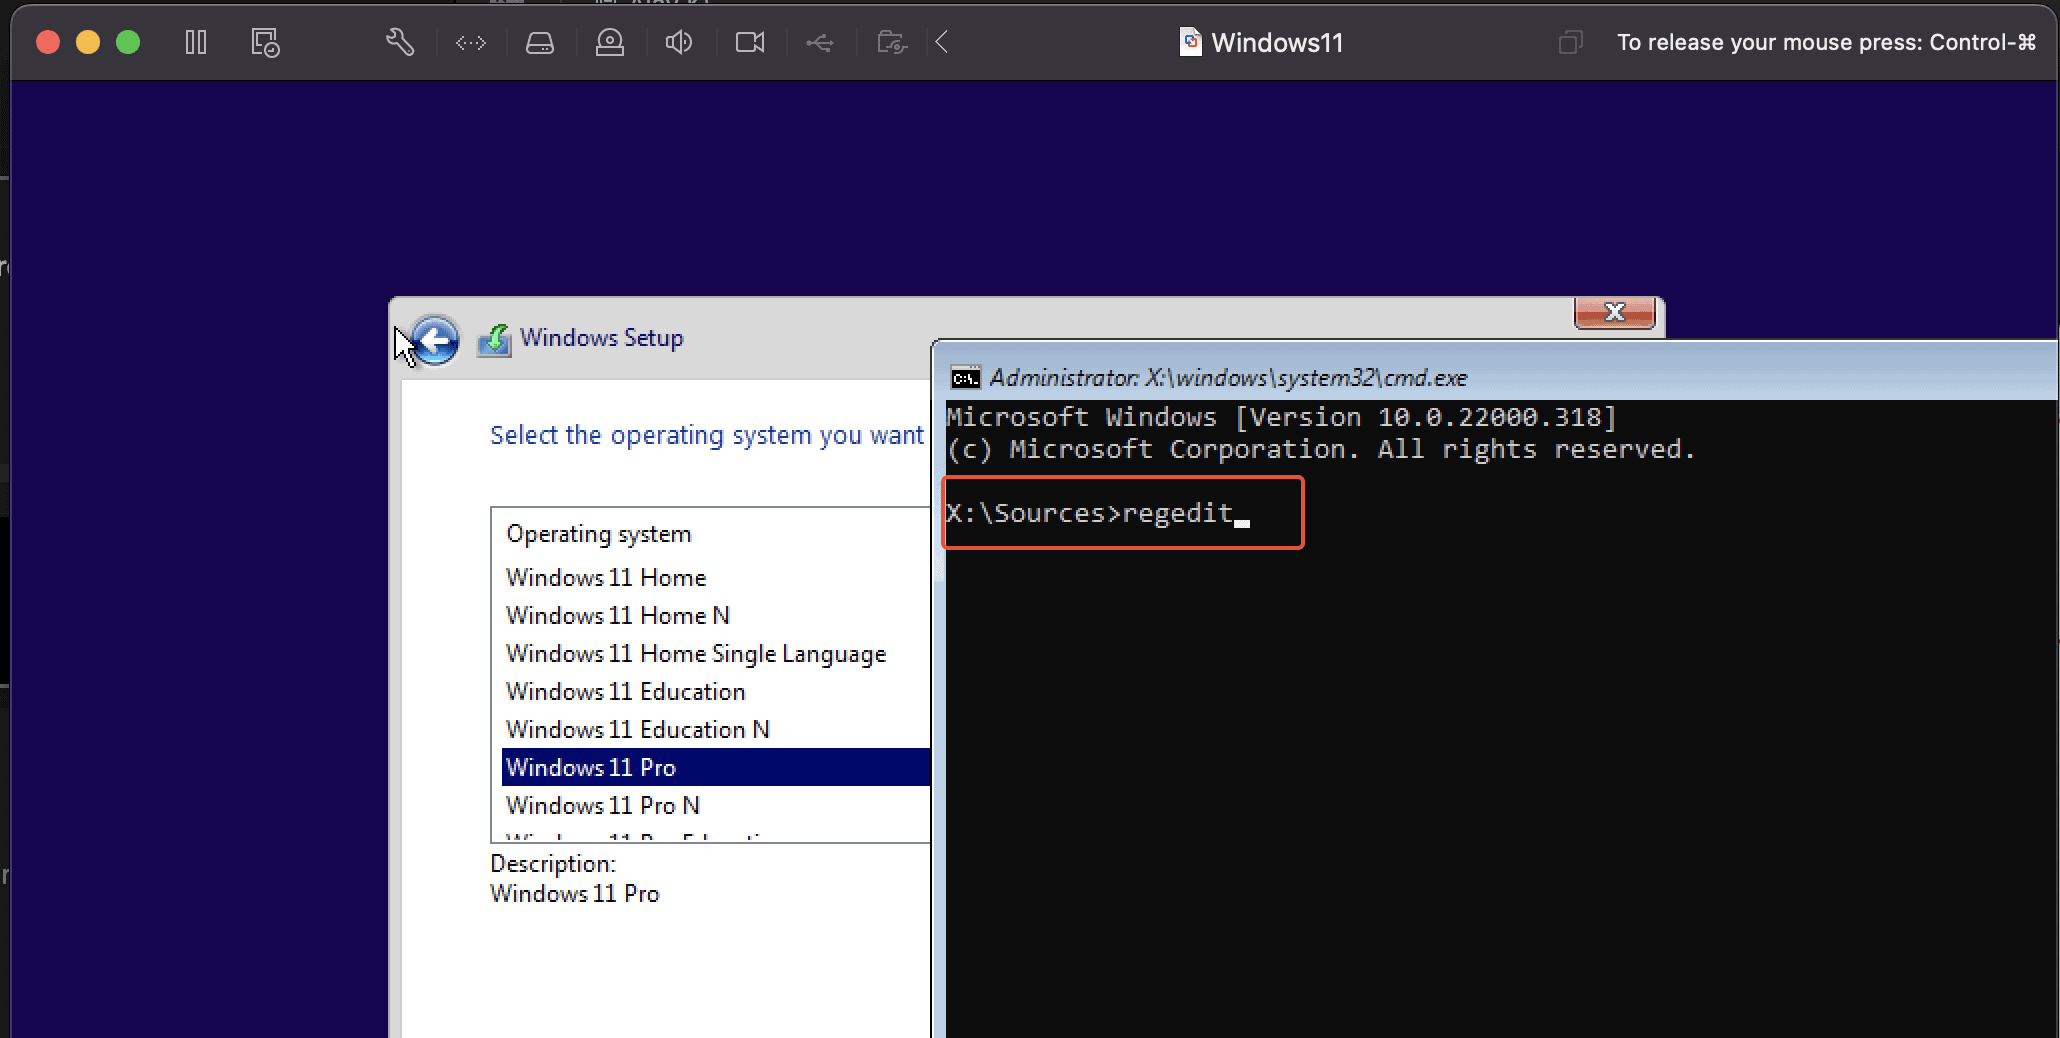Viewport: 2060px width, 1038px height.
Task: Click the CD/DVD drive icon
Action: click(x=610, y=42)
